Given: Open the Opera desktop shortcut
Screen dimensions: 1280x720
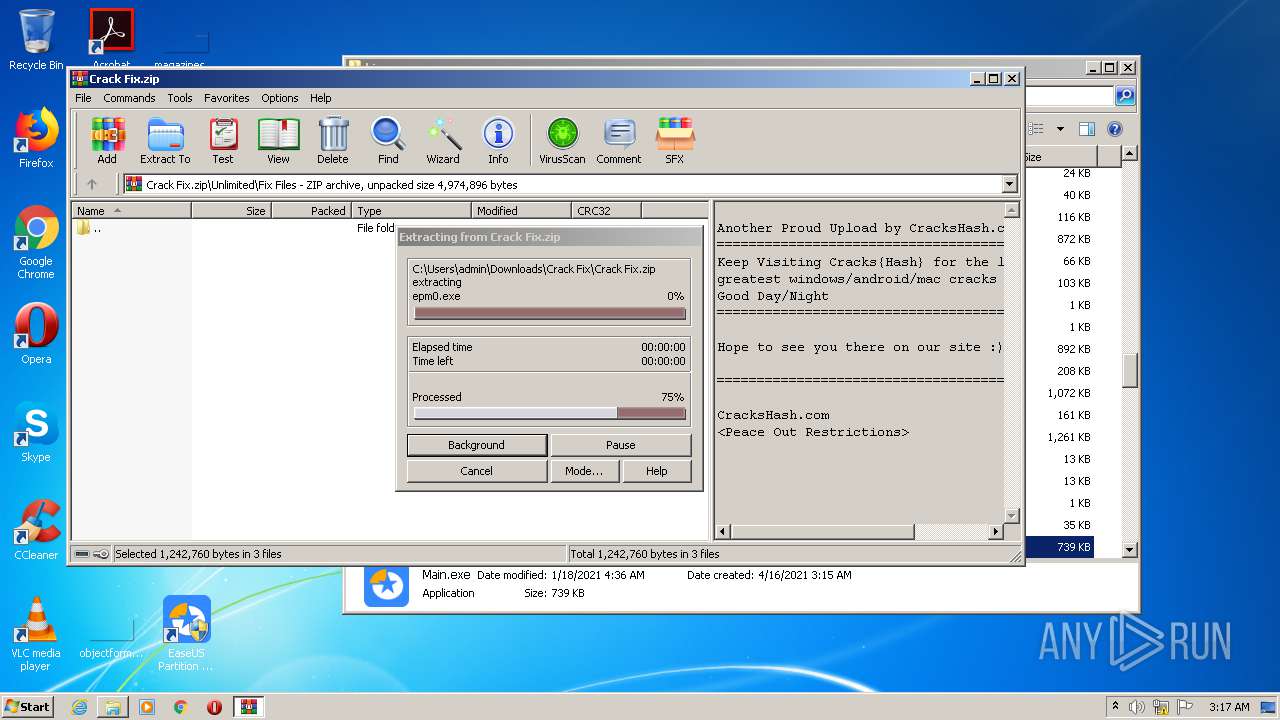Looking at the screenshot, I should click(36, 334).
